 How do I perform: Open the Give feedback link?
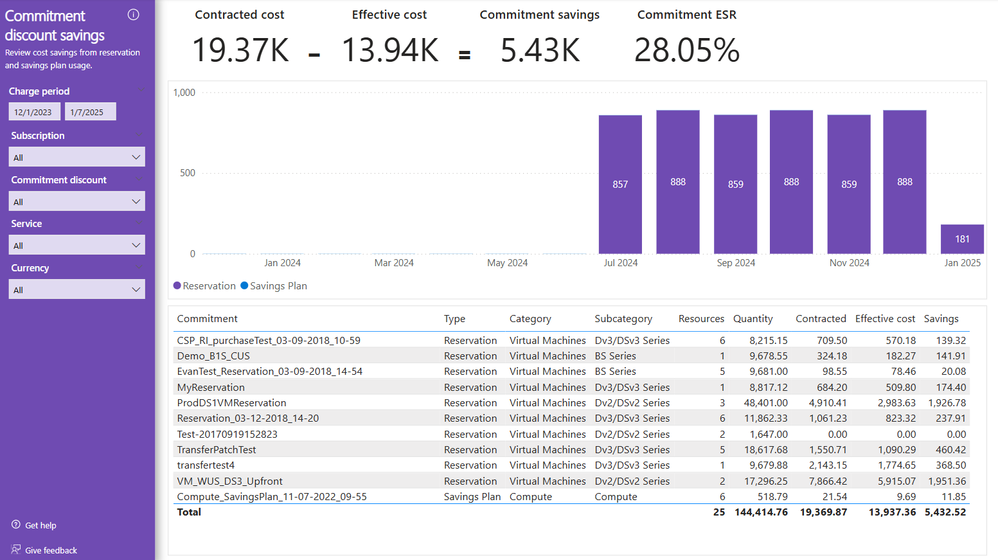[51, 550]
